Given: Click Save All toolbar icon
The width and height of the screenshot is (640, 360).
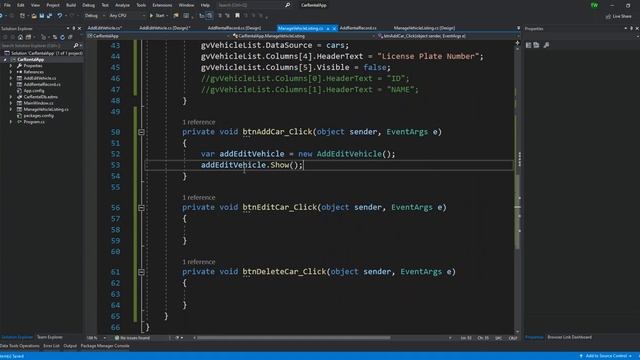Looking at the screenshot, I should pyautogui.click(x=49, y=16).
